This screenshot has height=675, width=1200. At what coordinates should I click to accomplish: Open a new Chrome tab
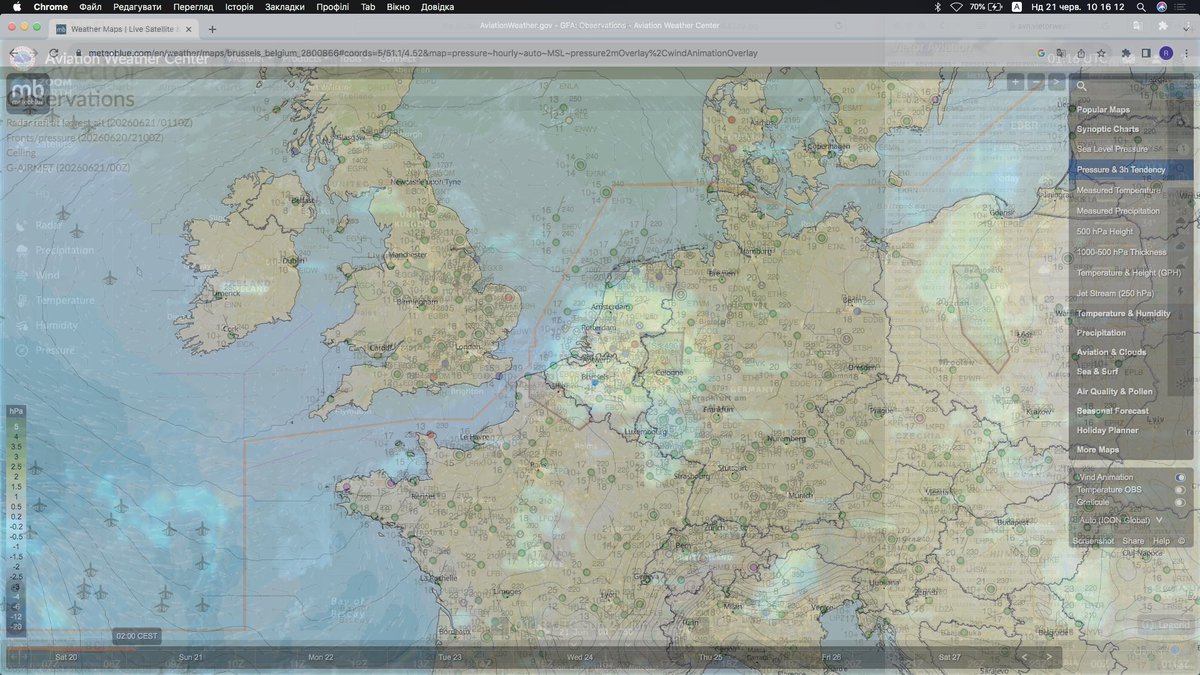[x=212, y=29]
